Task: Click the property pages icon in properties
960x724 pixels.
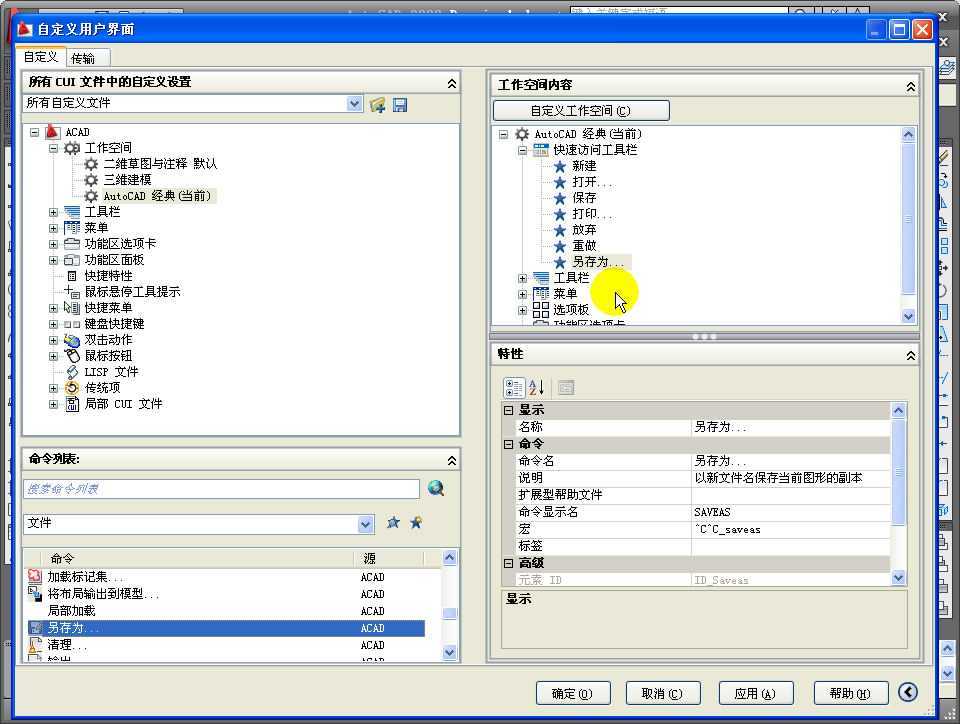Action: [566, 387]
